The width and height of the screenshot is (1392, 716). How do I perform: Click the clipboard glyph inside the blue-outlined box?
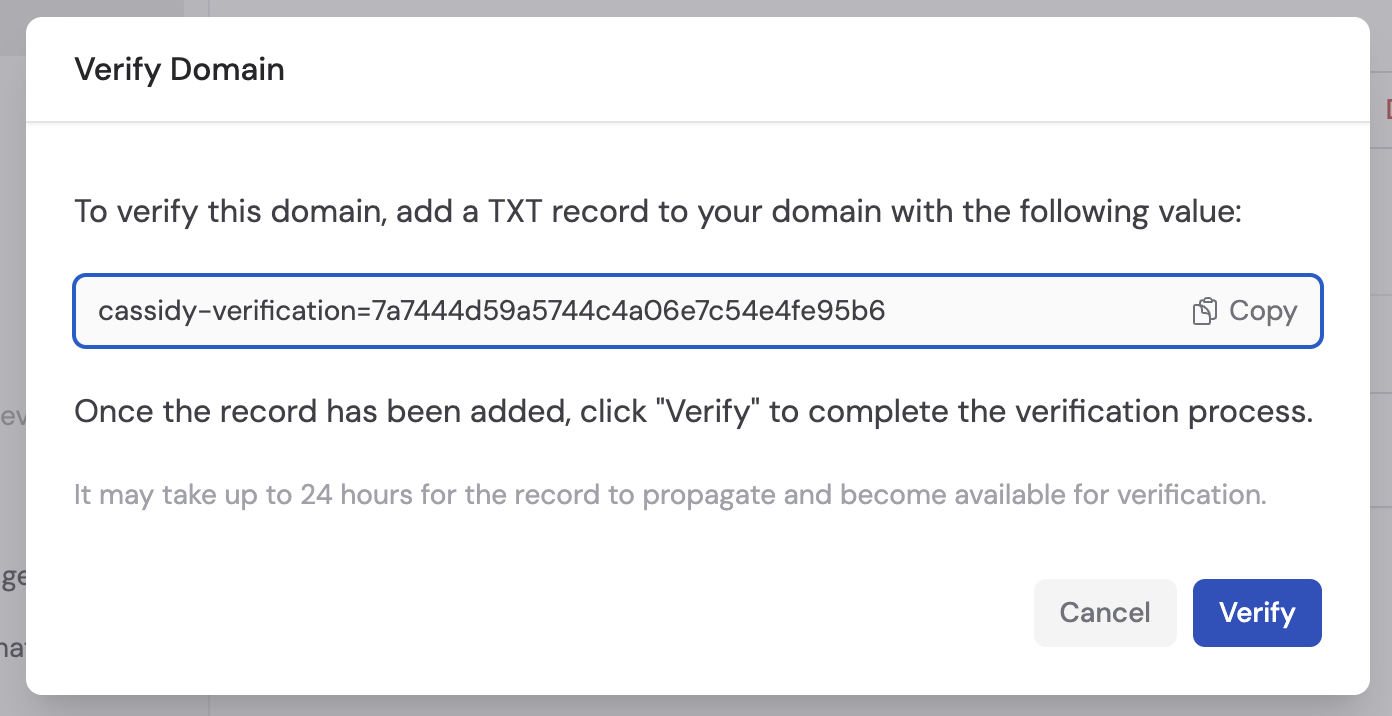pos(1203,311)
